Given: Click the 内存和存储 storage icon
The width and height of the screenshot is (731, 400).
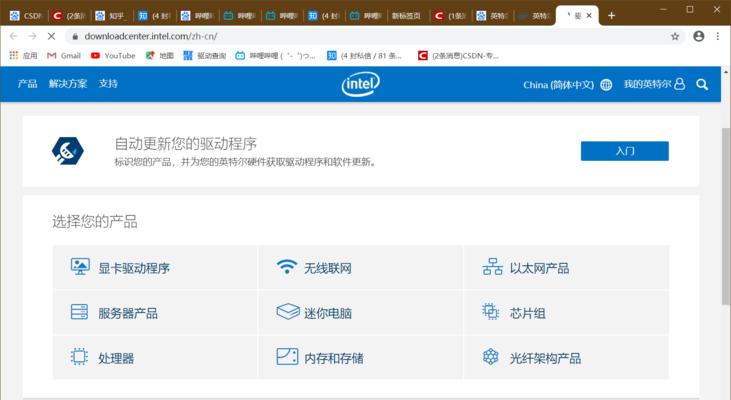Looking at the screenshot, I should pyautogui.click(x=287, y=357).
